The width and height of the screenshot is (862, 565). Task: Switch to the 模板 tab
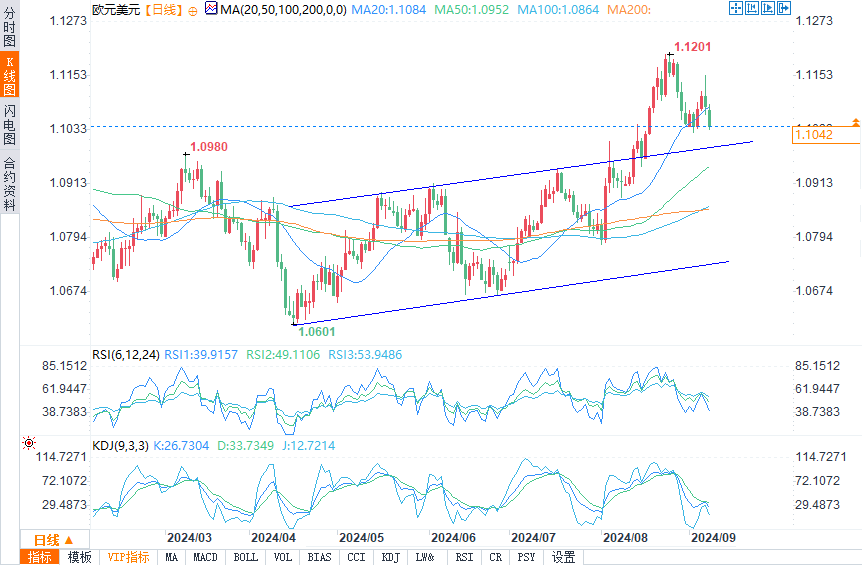click(80, 557)
